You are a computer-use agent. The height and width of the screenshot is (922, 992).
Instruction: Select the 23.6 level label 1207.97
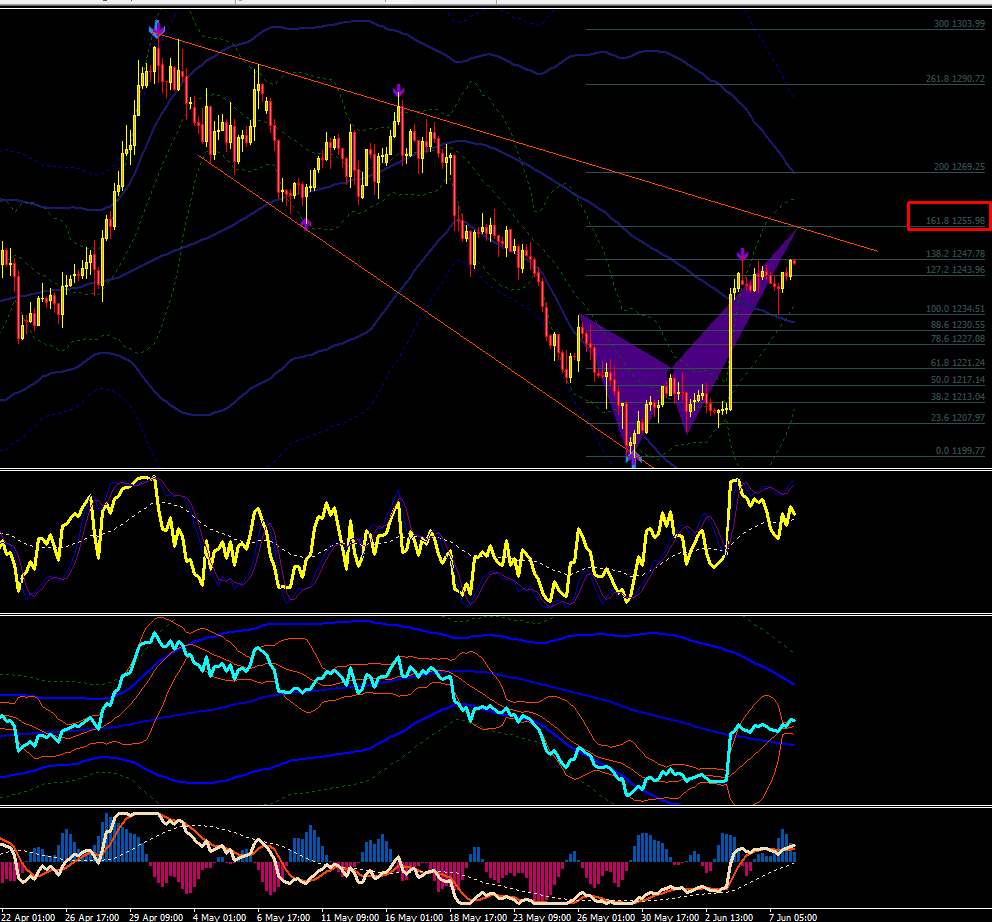tap(957, 418)
